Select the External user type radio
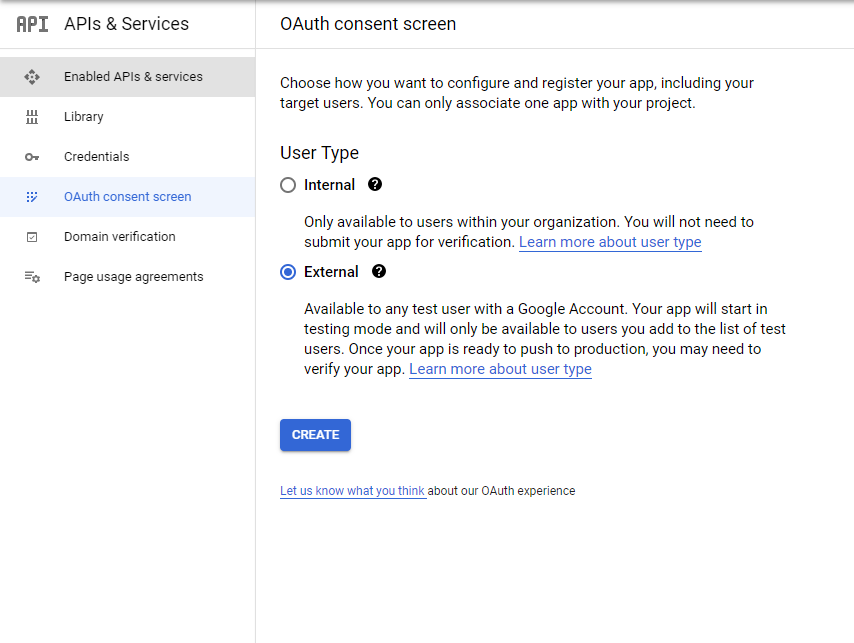This screenshot has height=643, width=854. [288, 272]
